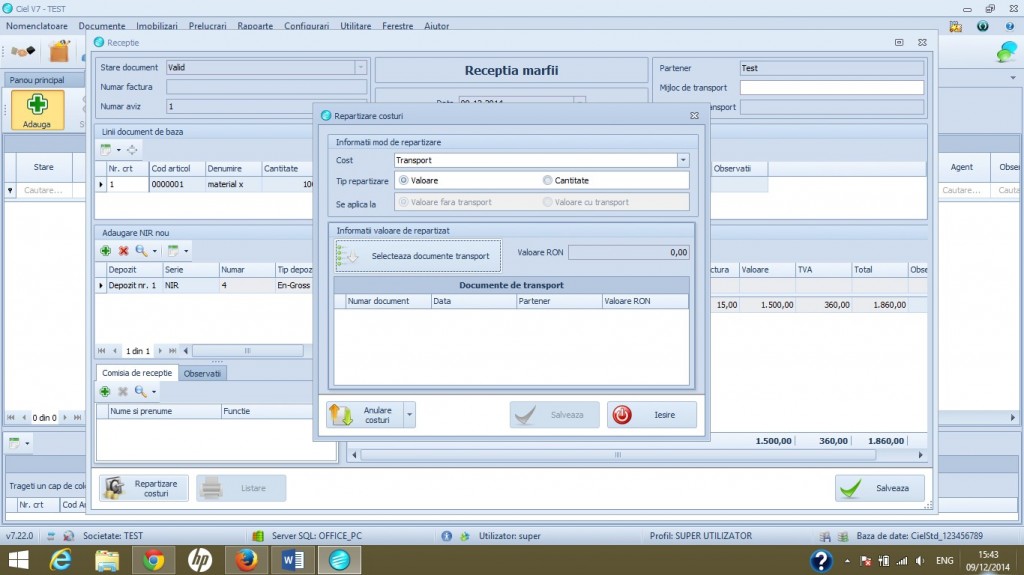Click magnifier search icon in NIR toolbar
This screenshot has width=1024, height=575.
point(141,250)
